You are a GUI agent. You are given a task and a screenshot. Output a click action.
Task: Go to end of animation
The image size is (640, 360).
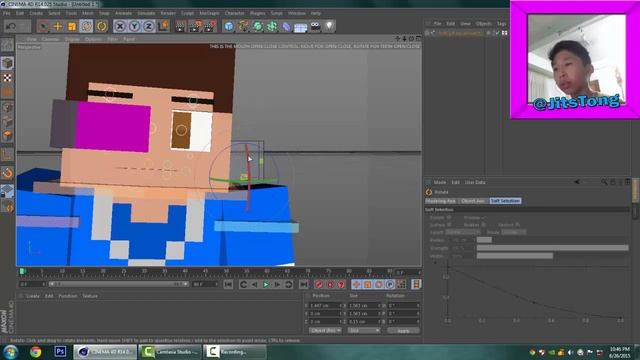[x=304, y=284]
